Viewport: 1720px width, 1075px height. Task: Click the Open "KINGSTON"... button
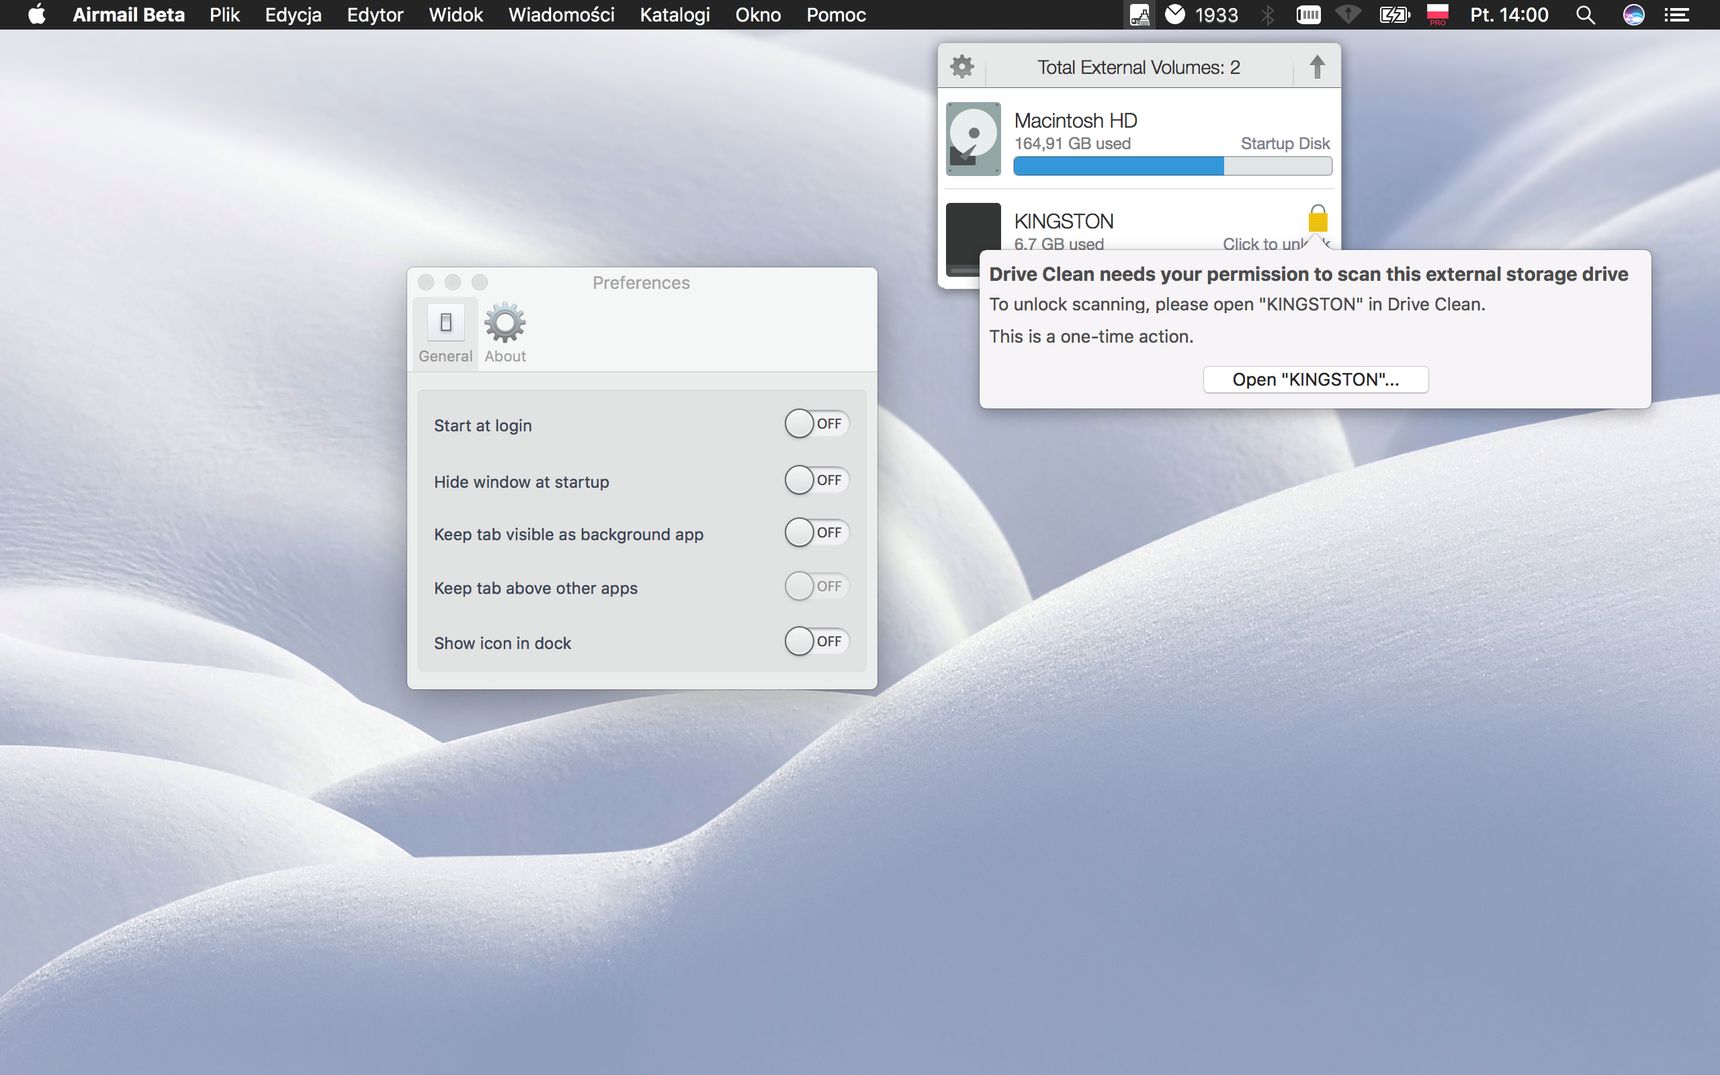pyautogui.click(x=1315, y=380)
